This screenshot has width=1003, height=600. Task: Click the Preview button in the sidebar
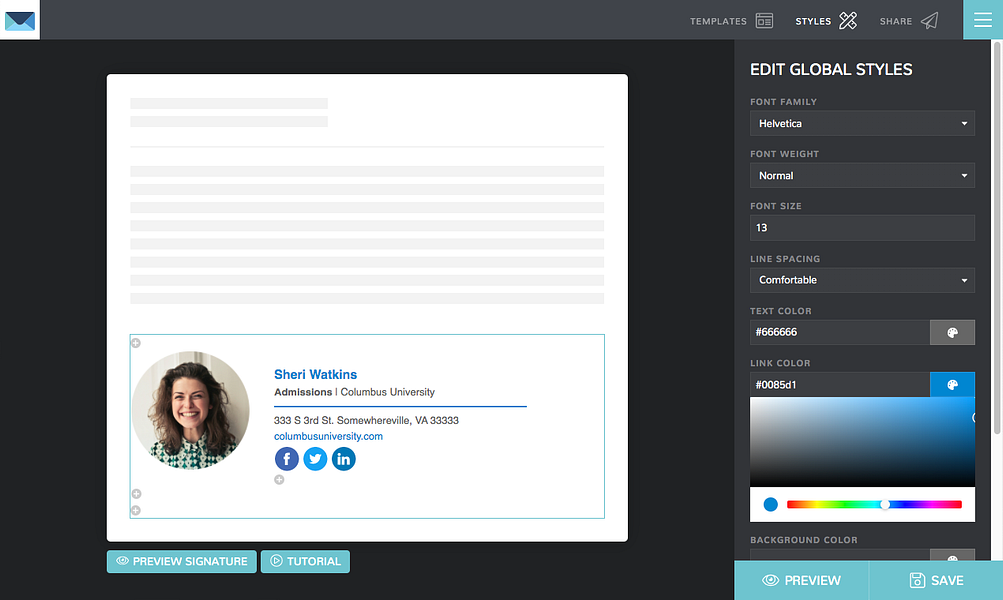pos(801,580)
